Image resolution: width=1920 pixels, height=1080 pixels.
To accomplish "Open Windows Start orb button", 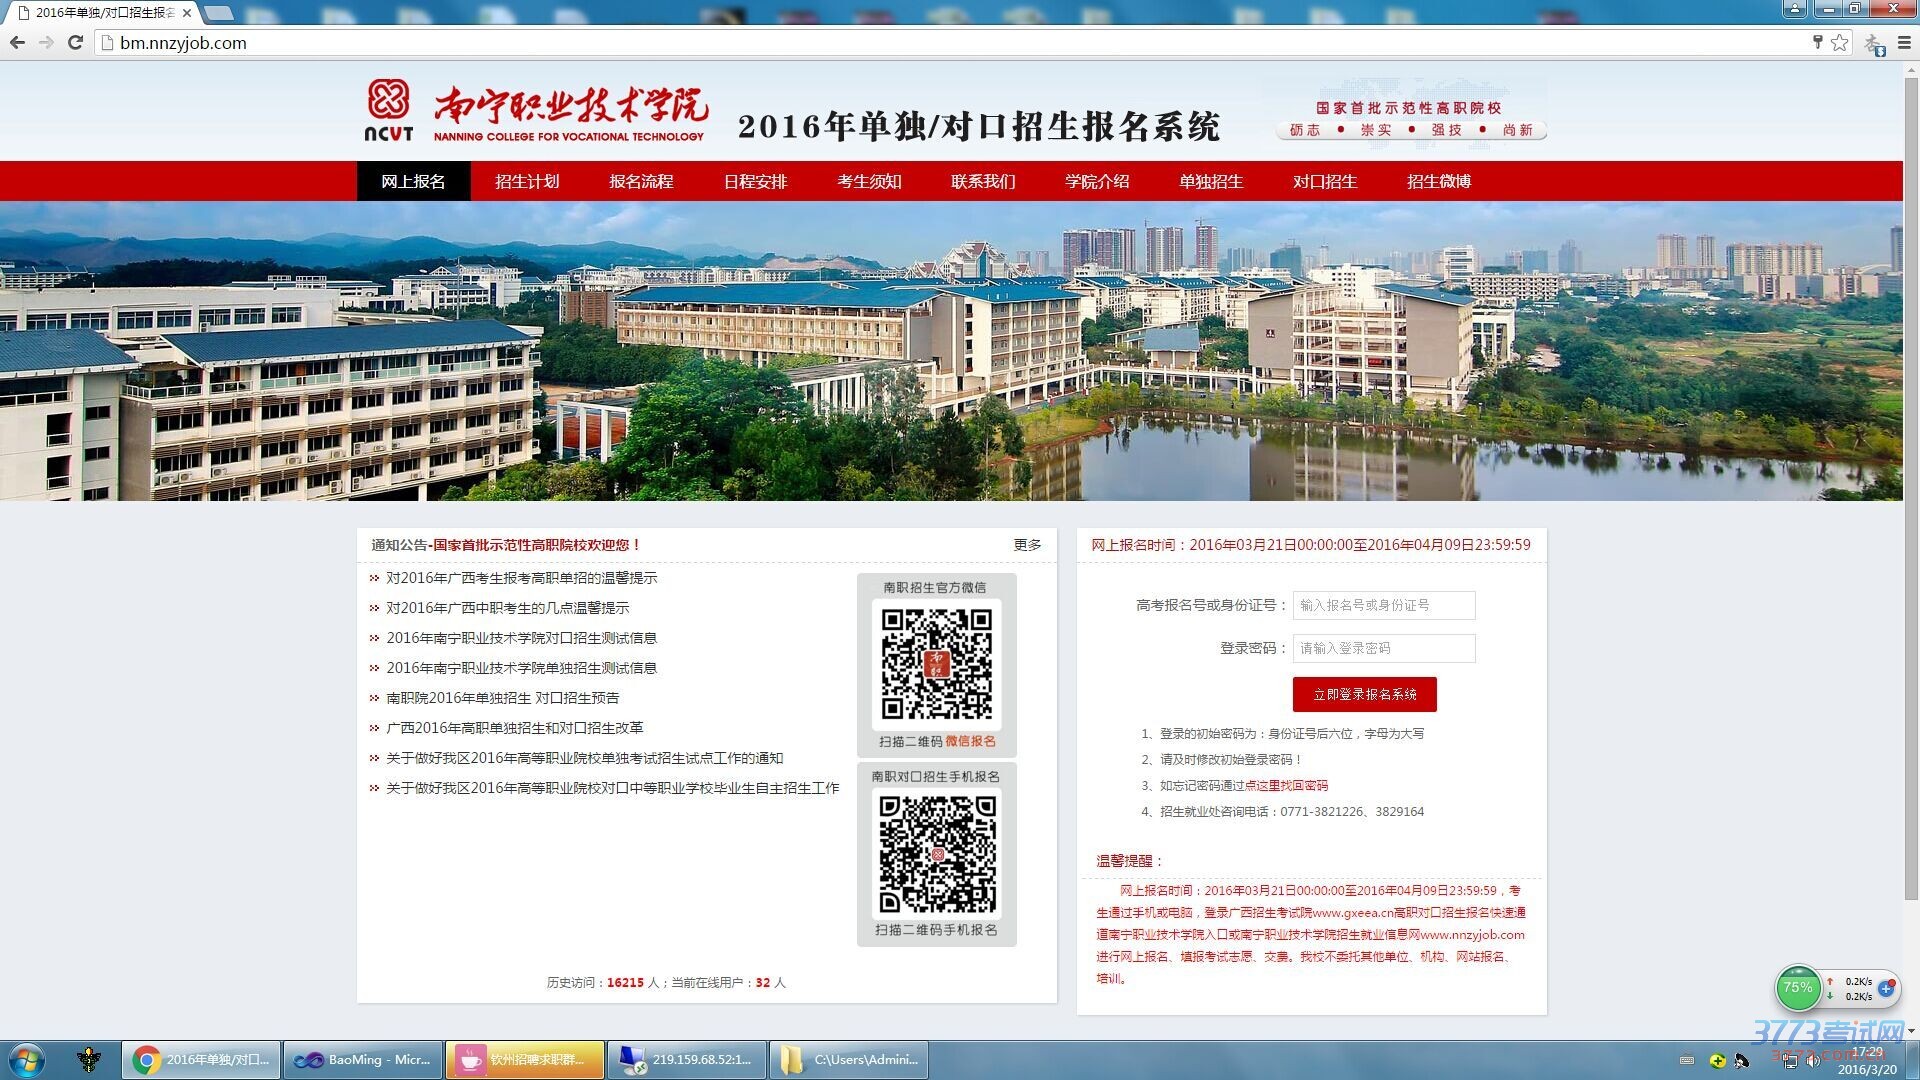I will pos(27,1060).
